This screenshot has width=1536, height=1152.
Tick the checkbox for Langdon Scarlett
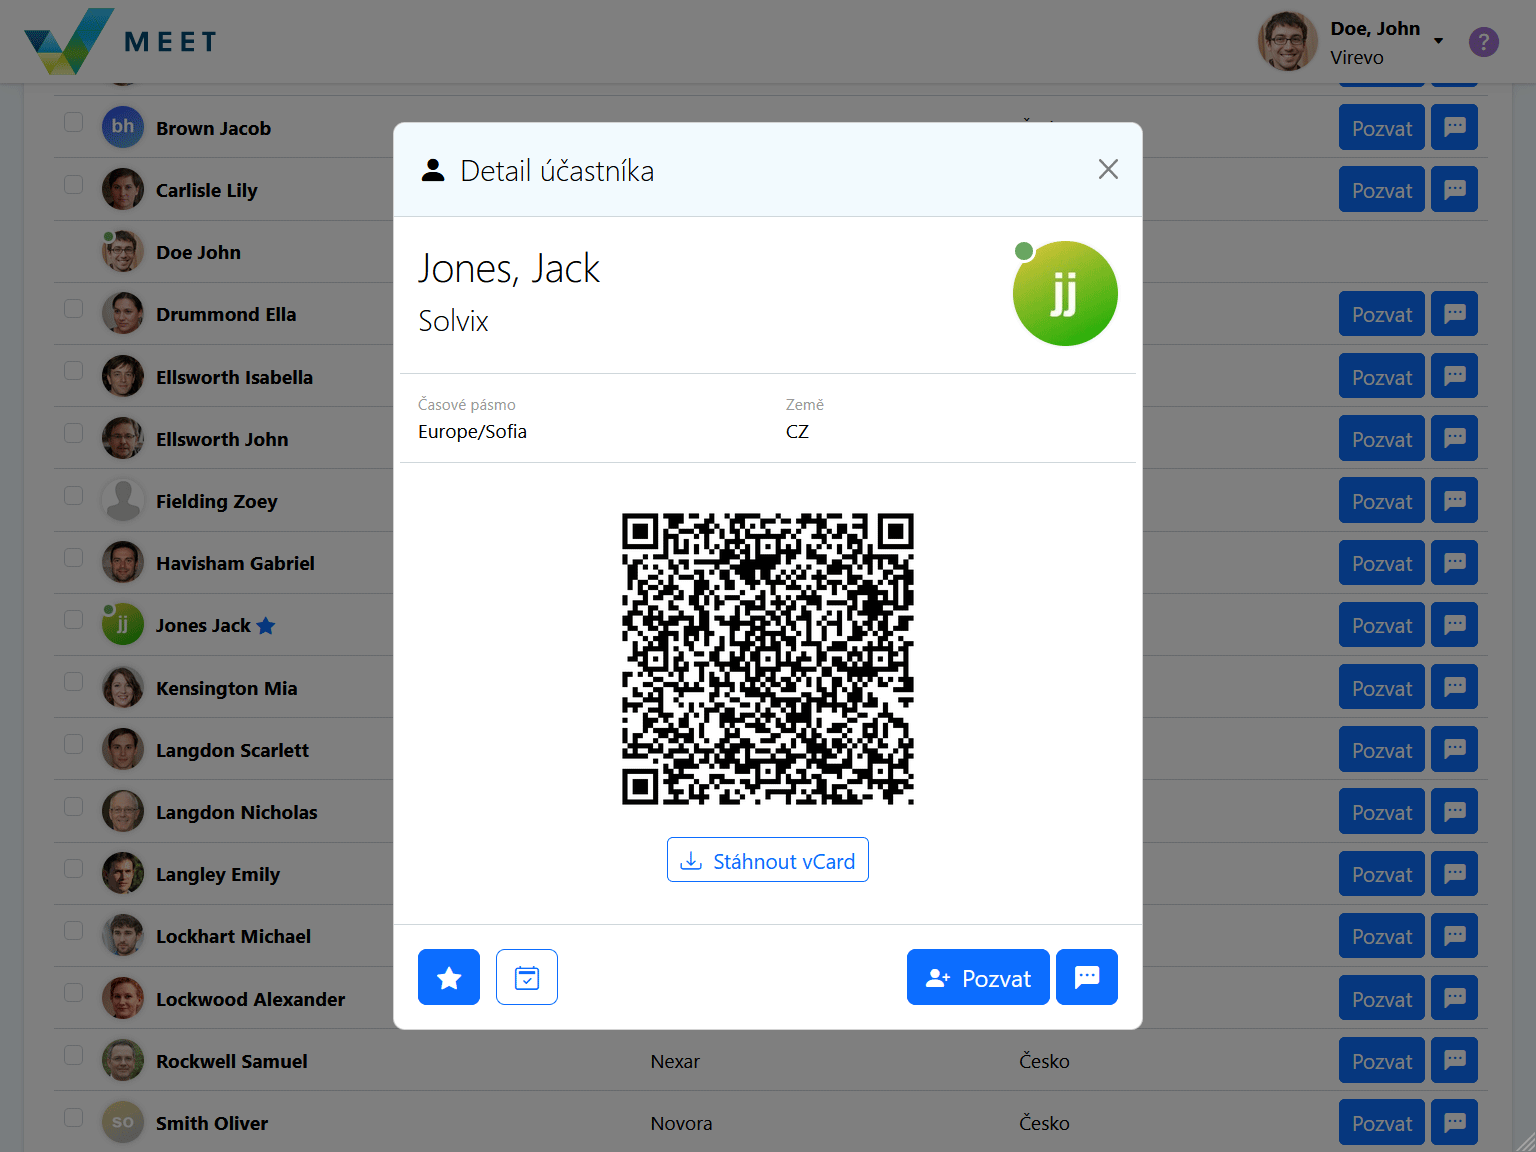pyautogui.click(x=74, y=744)
